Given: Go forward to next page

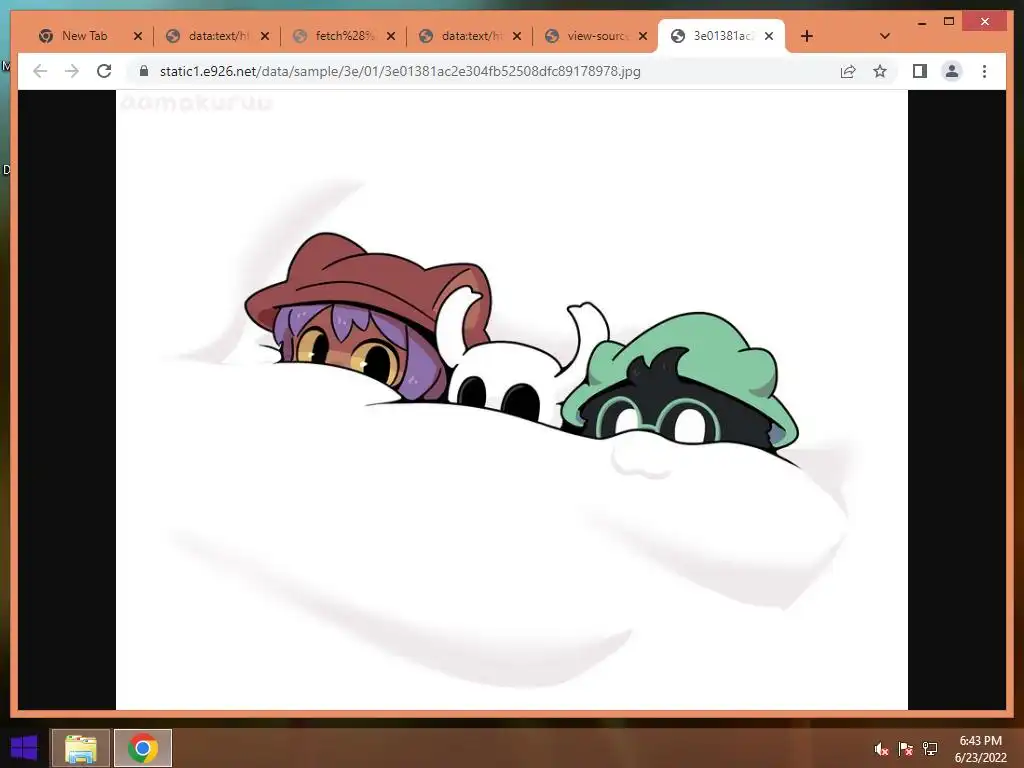Looking at the screenshot, I should coord(72,71).
